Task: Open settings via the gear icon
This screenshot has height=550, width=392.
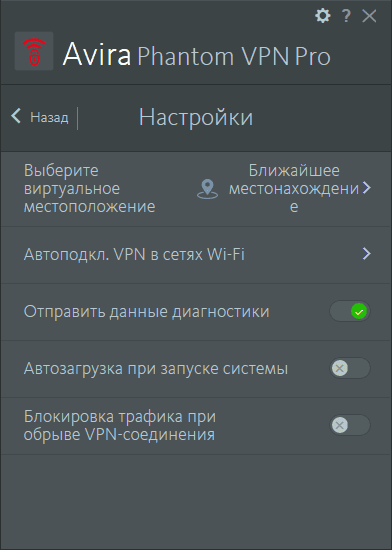Action: tap(323, 16)
